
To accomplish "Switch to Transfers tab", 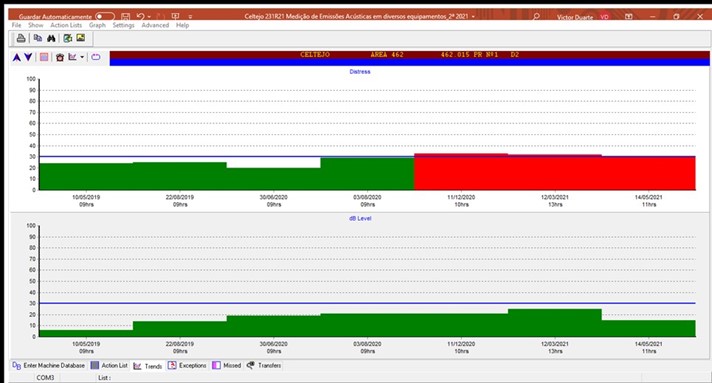I will pyautogui.click(x=264, y=365).
